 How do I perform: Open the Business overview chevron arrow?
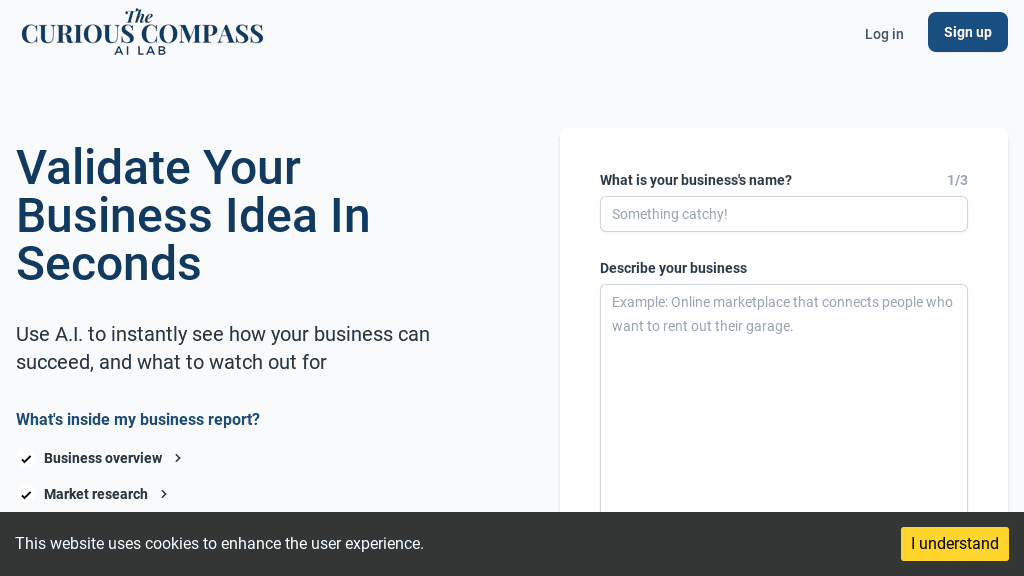pos(177,458)
